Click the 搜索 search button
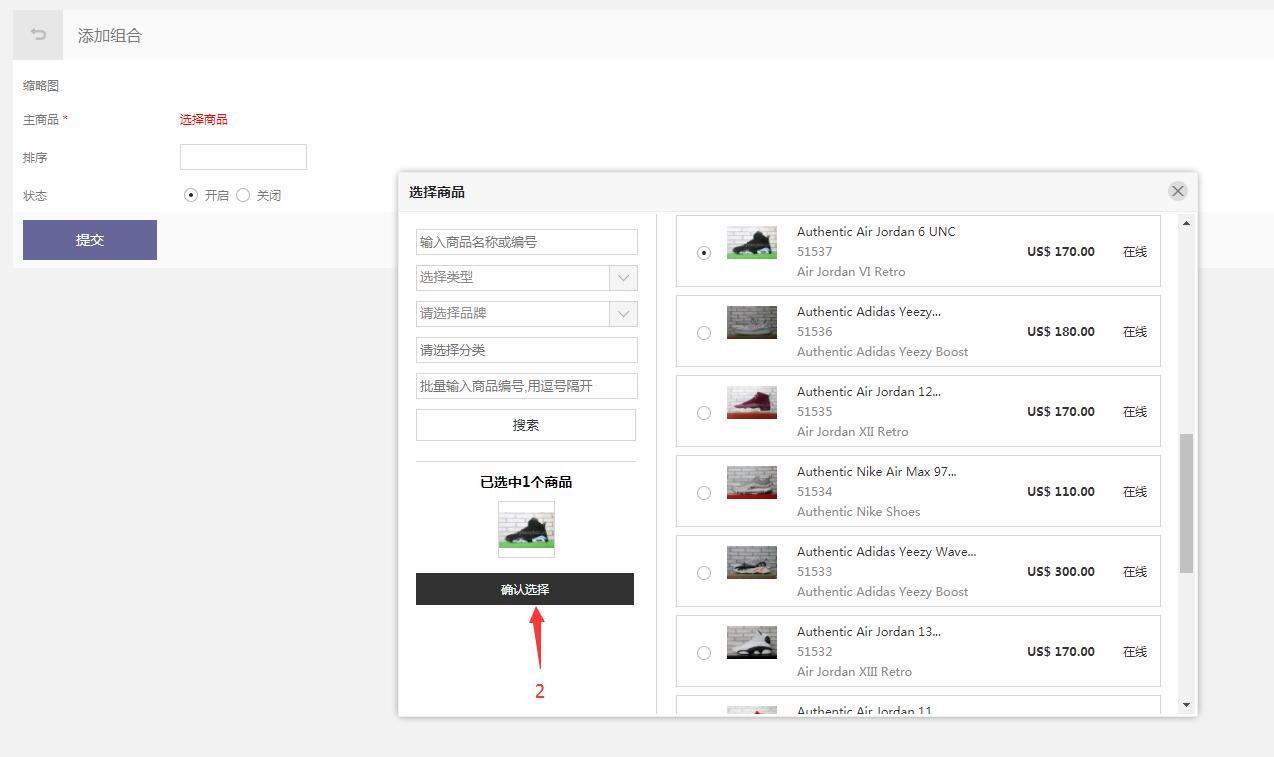Viewport: 1274px width, 757px height. coord(526,425)
